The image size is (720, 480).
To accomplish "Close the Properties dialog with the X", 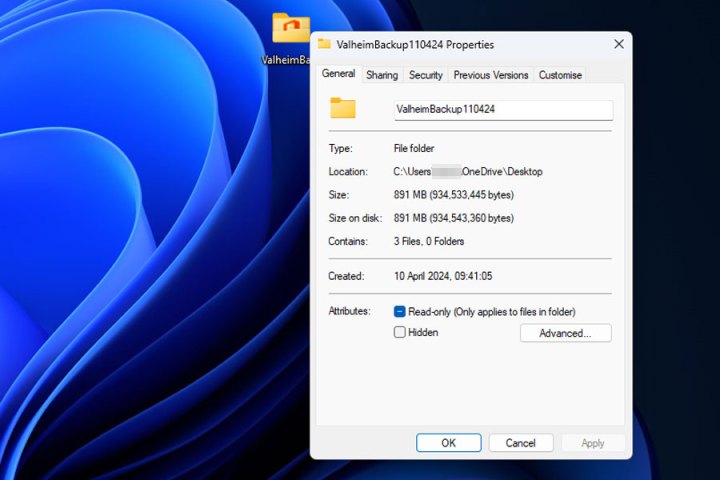I will coord(618,45).
